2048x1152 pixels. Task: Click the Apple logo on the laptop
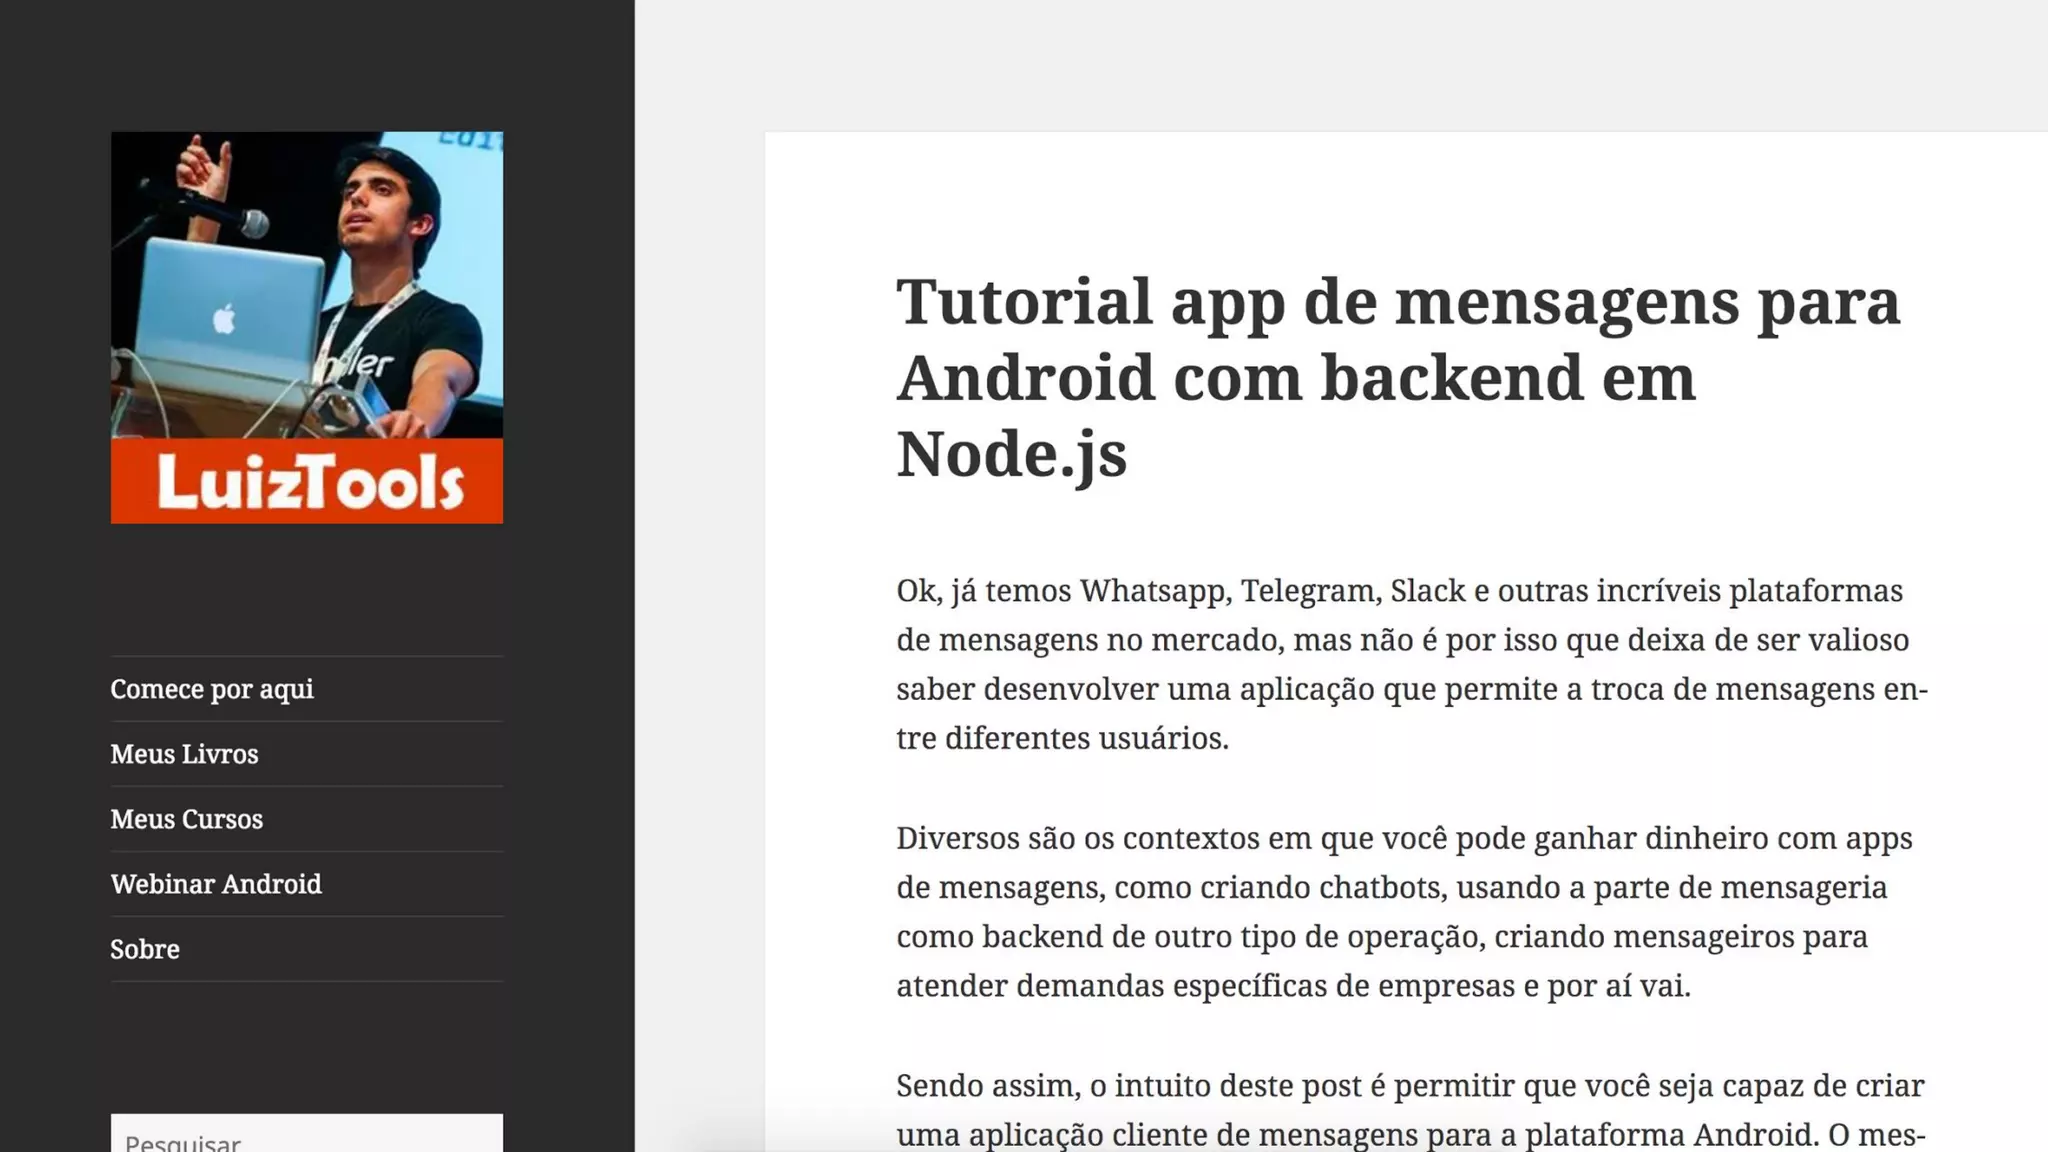223,320
